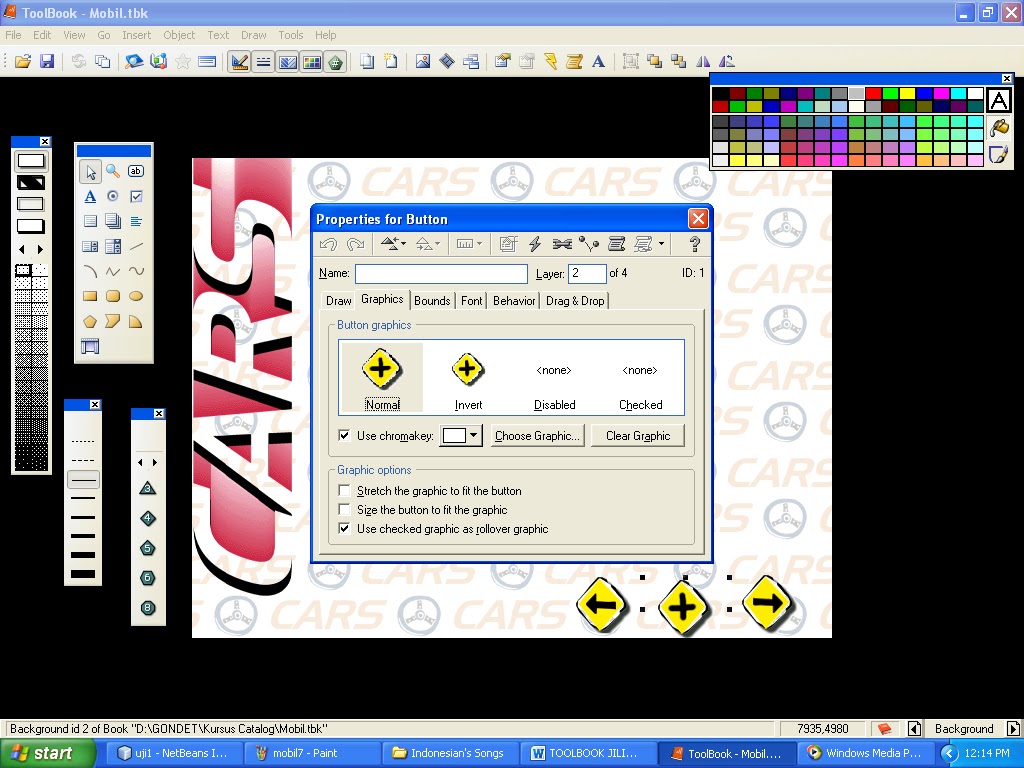Click the left arrow yellow sign button on page
1024x768 pixels.
click(x=601, y=605)
